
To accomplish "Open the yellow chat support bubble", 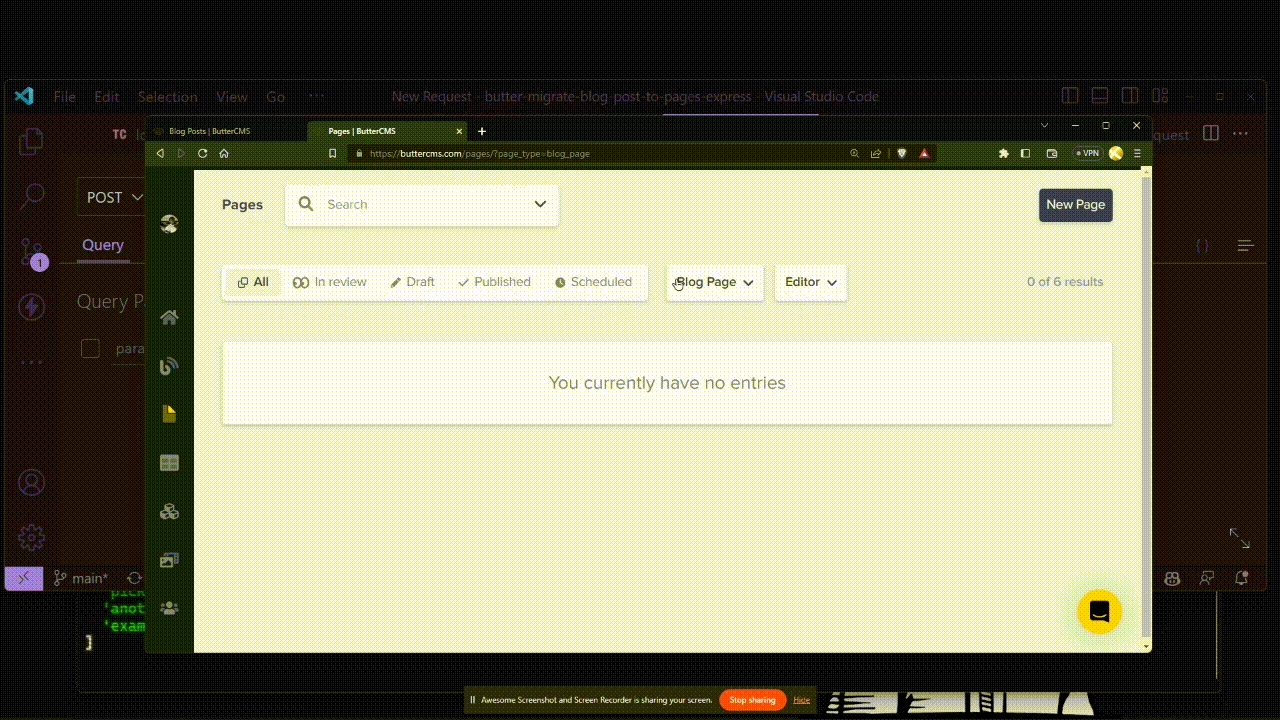I will (x=1099, y=612).
